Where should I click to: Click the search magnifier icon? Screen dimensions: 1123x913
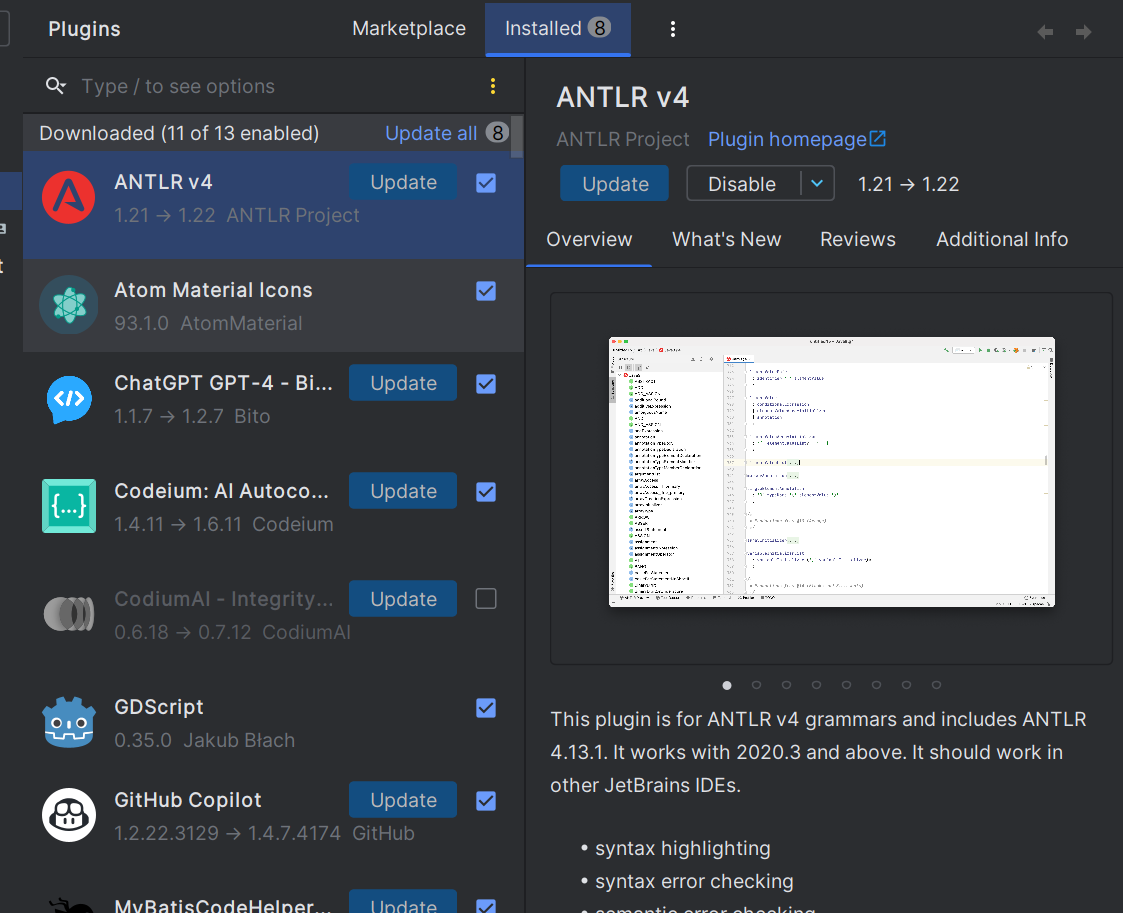coord(56,87)
